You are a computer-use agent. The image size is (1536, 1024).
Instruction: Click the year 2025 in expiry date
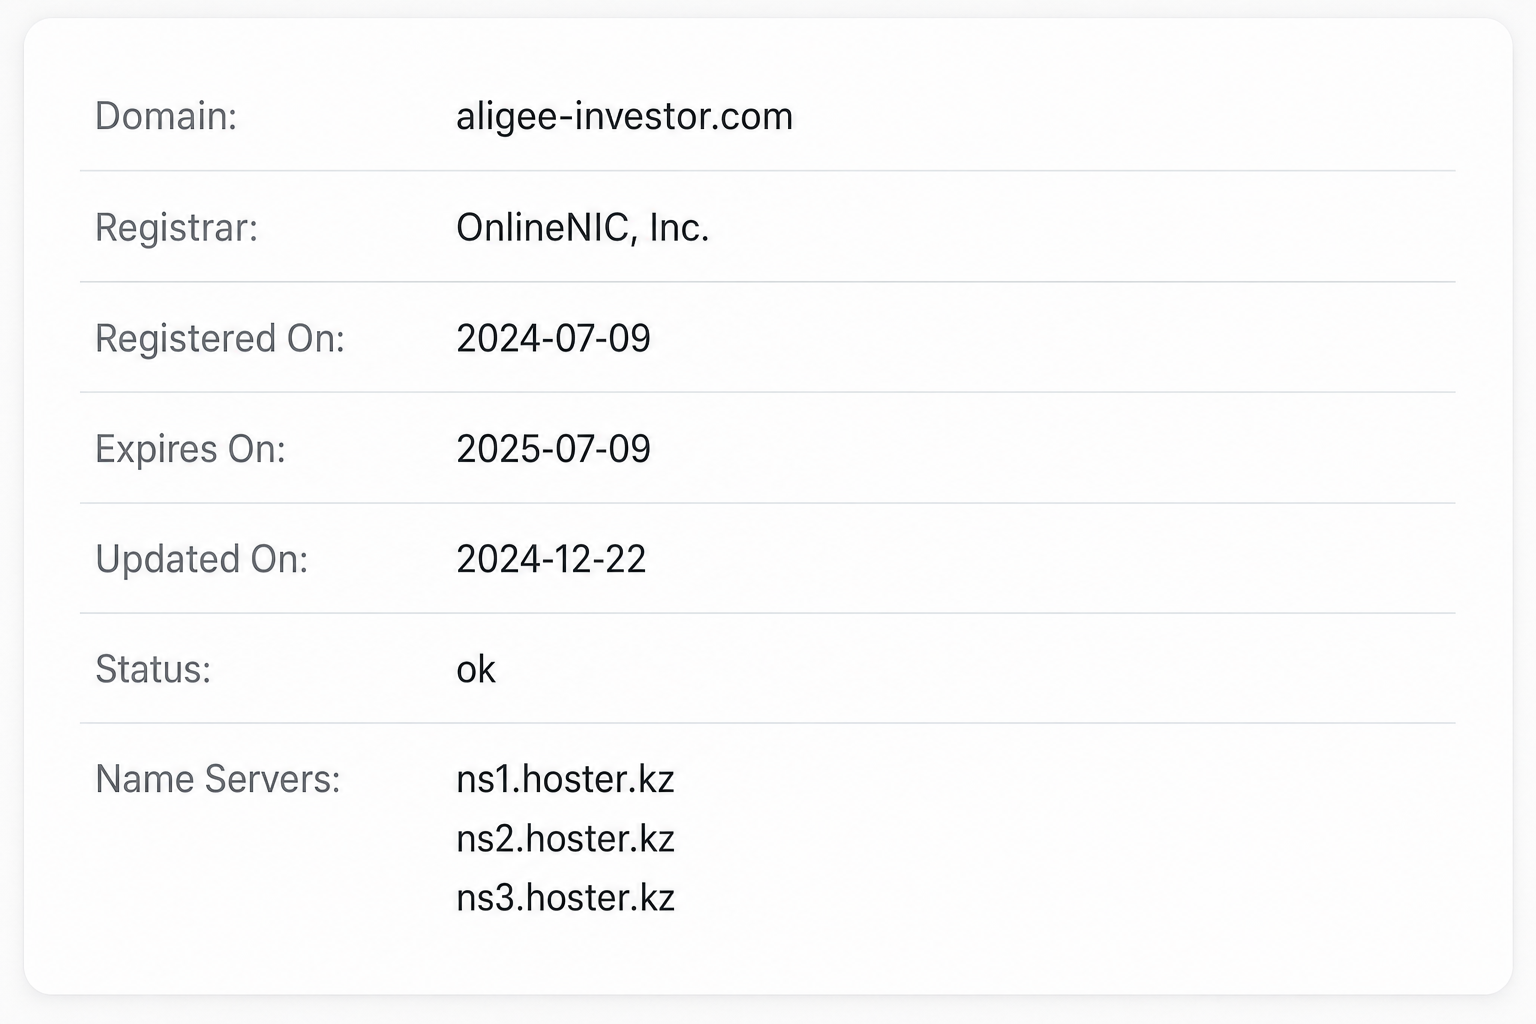(x=494, y=449)
